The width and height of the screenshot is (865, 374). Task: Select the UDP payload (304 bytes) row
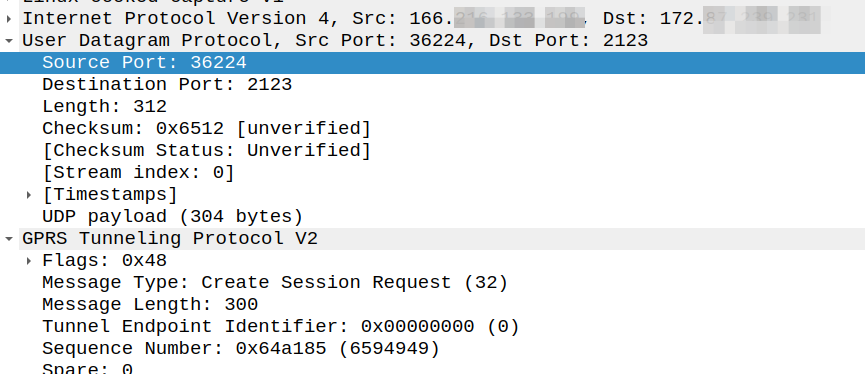point(432,217)
